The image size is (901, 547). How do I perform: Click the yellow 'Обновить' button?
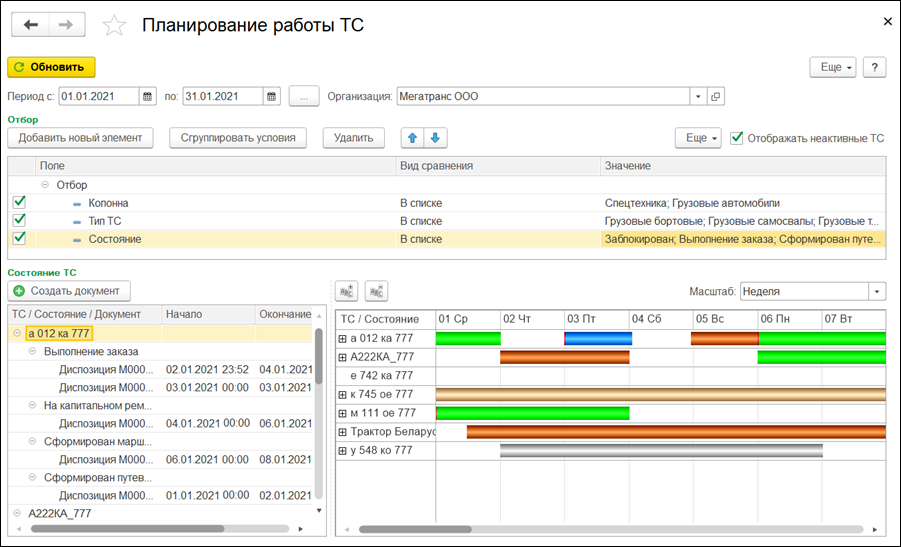pyautogui.click(x=51, y=67)
